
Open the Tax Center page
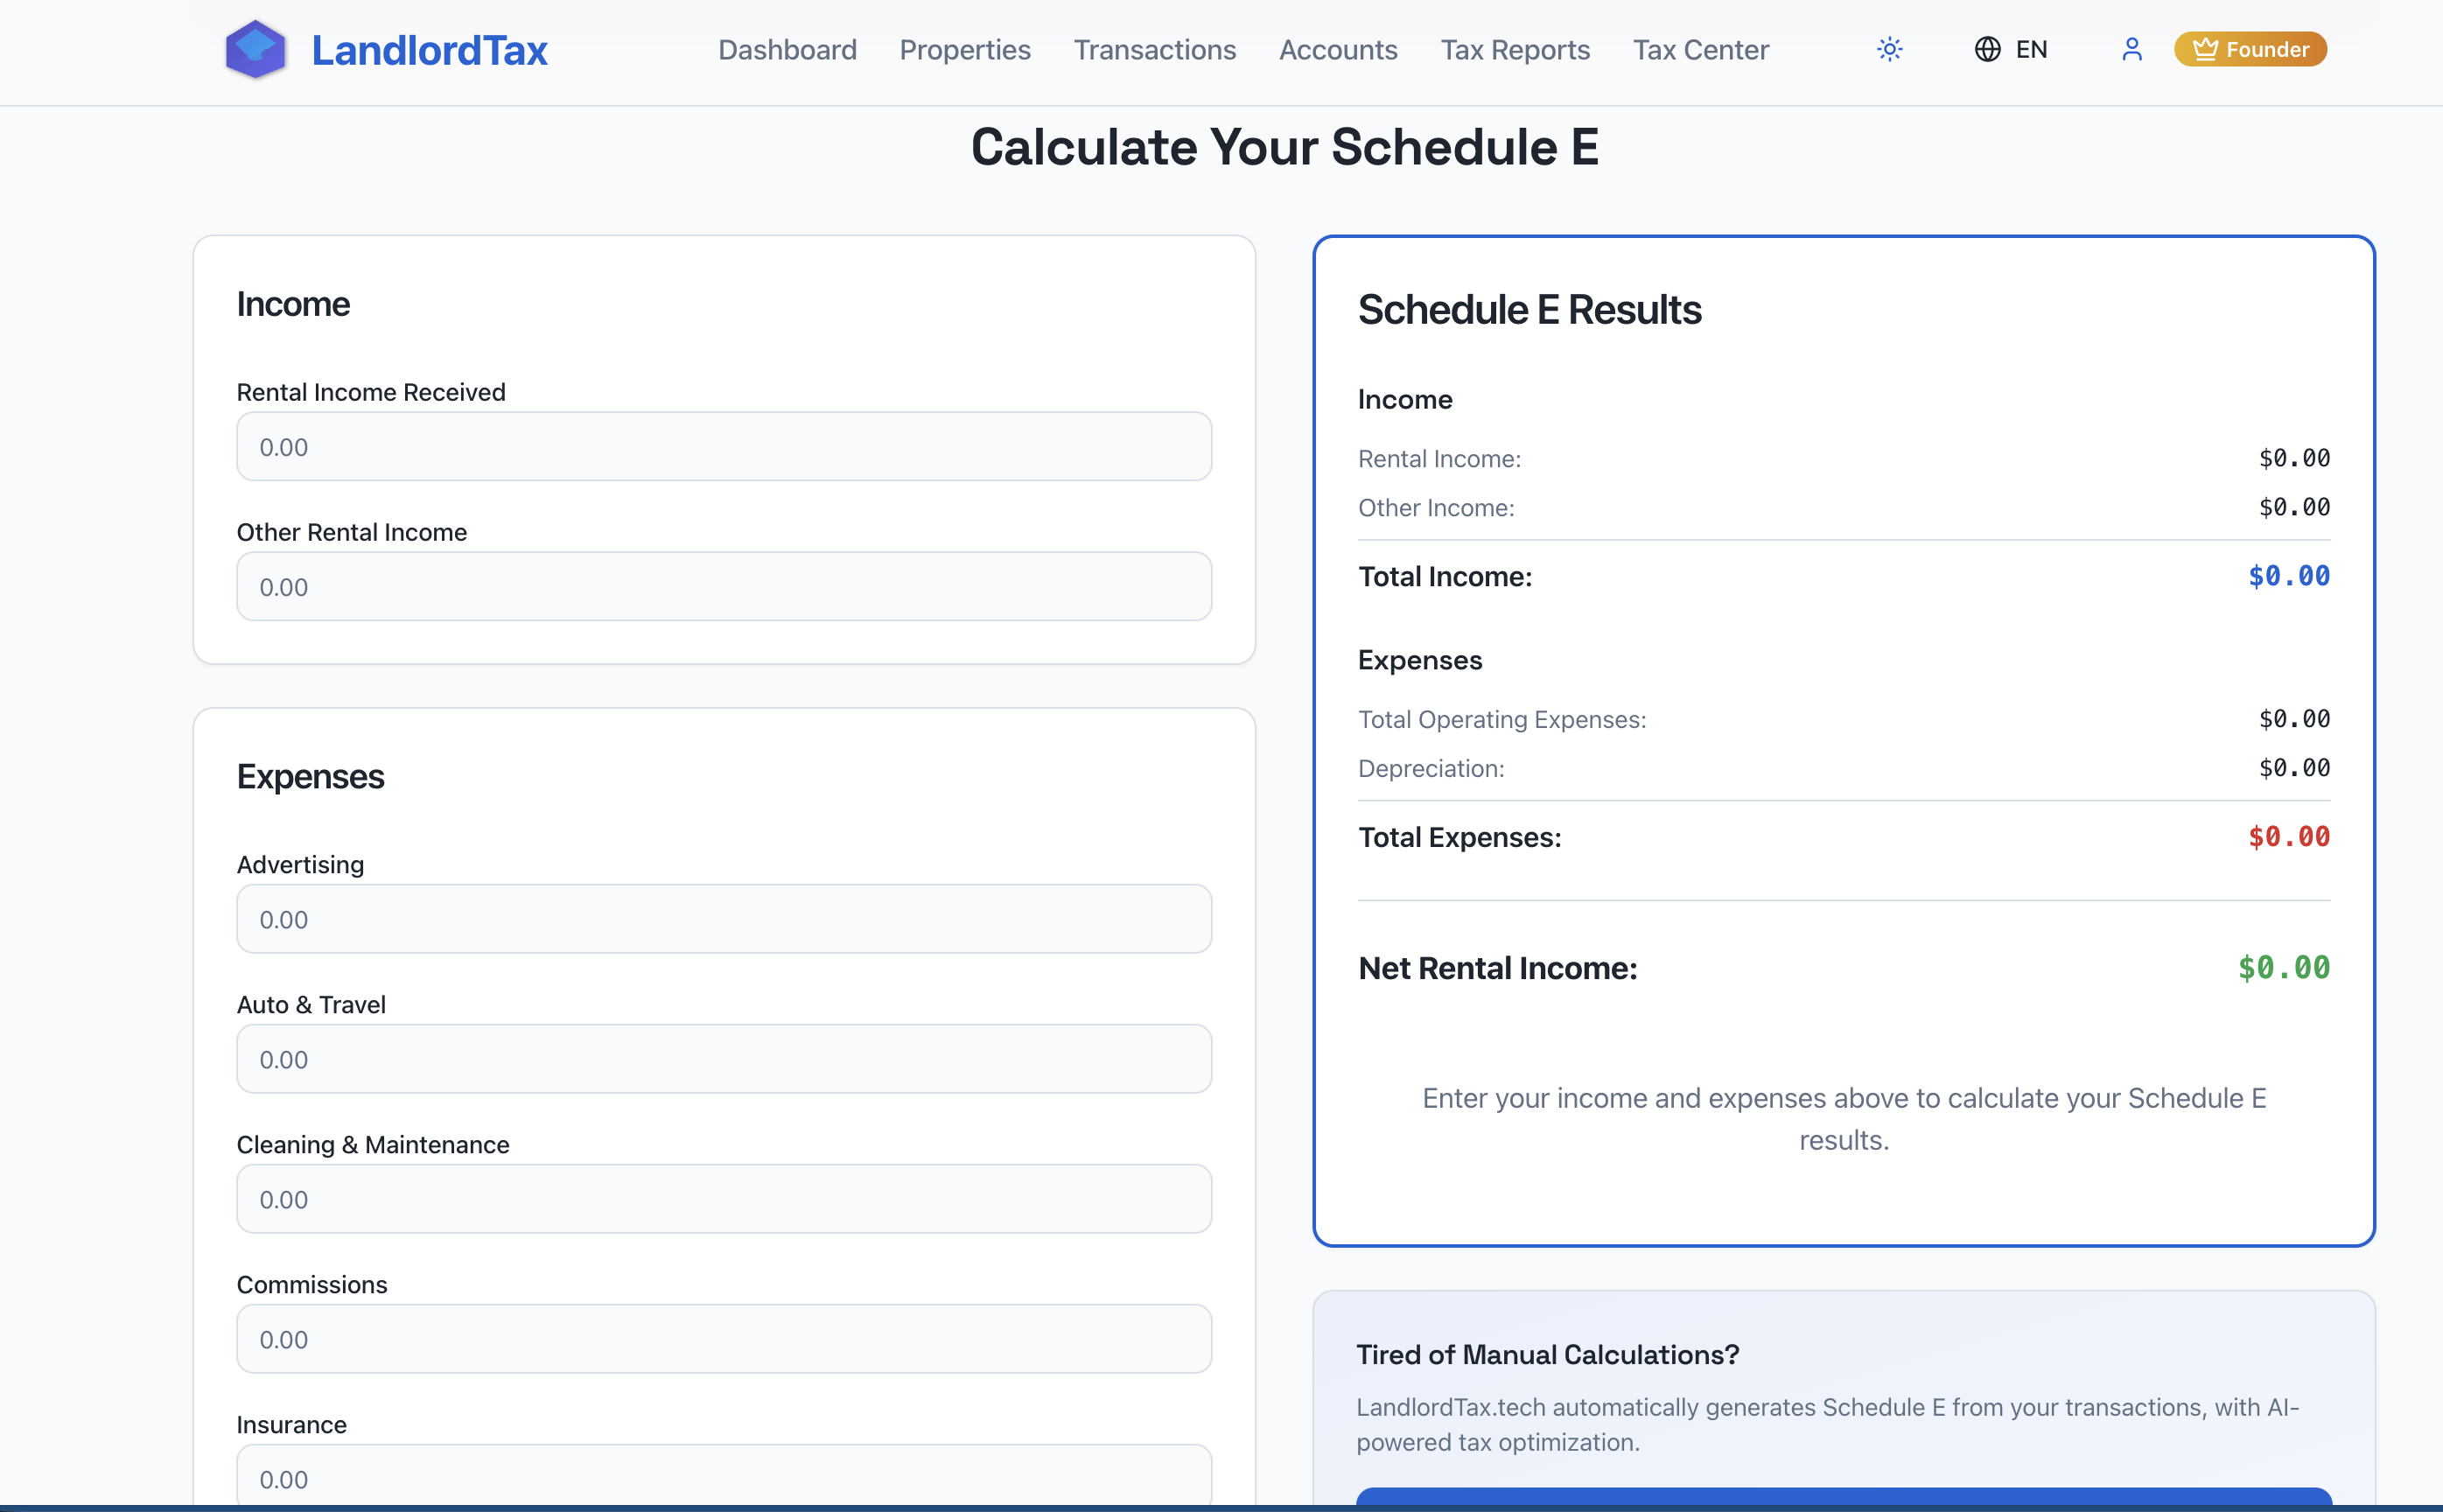[1700, 50]
